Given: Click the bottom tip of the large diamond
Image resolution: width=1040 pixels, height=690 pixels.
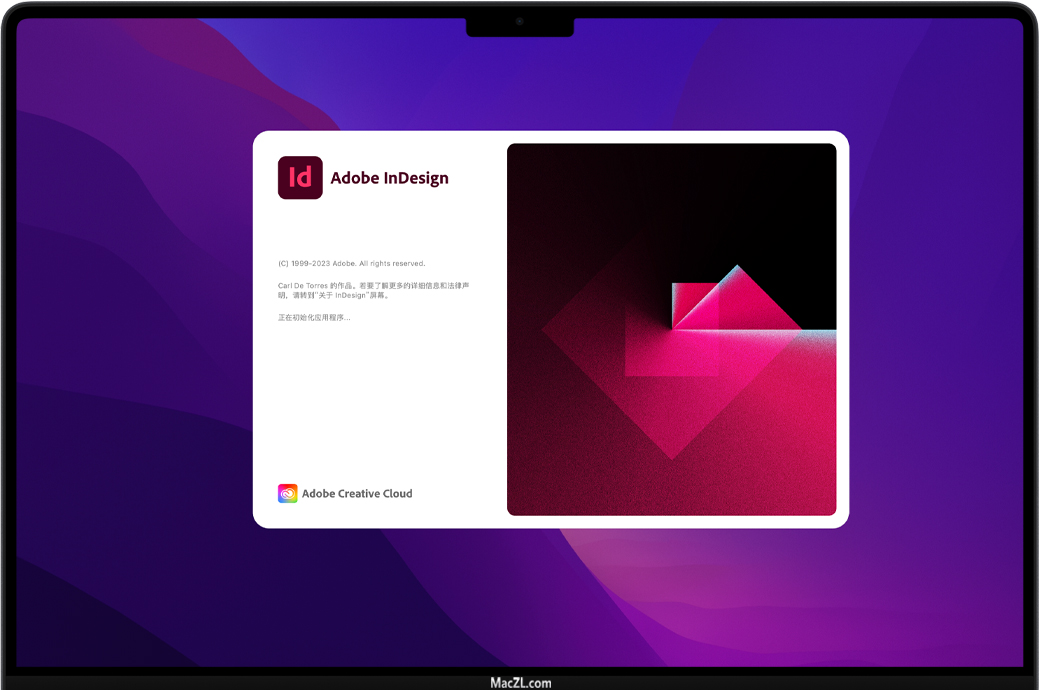Looking at the screenshot, I should (672, 458).
